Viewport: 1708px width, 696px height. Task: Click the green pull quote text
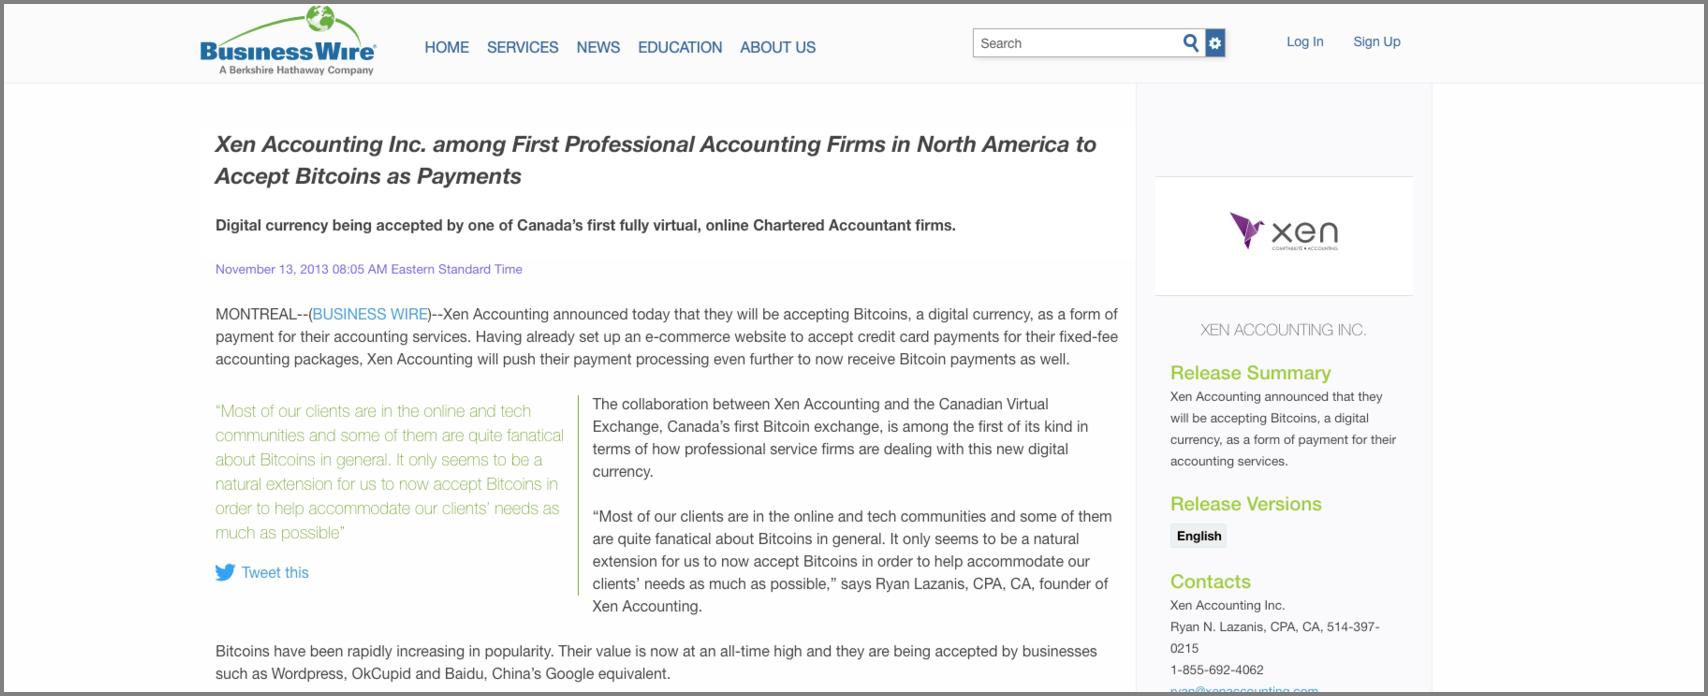[x=389, y=472]
